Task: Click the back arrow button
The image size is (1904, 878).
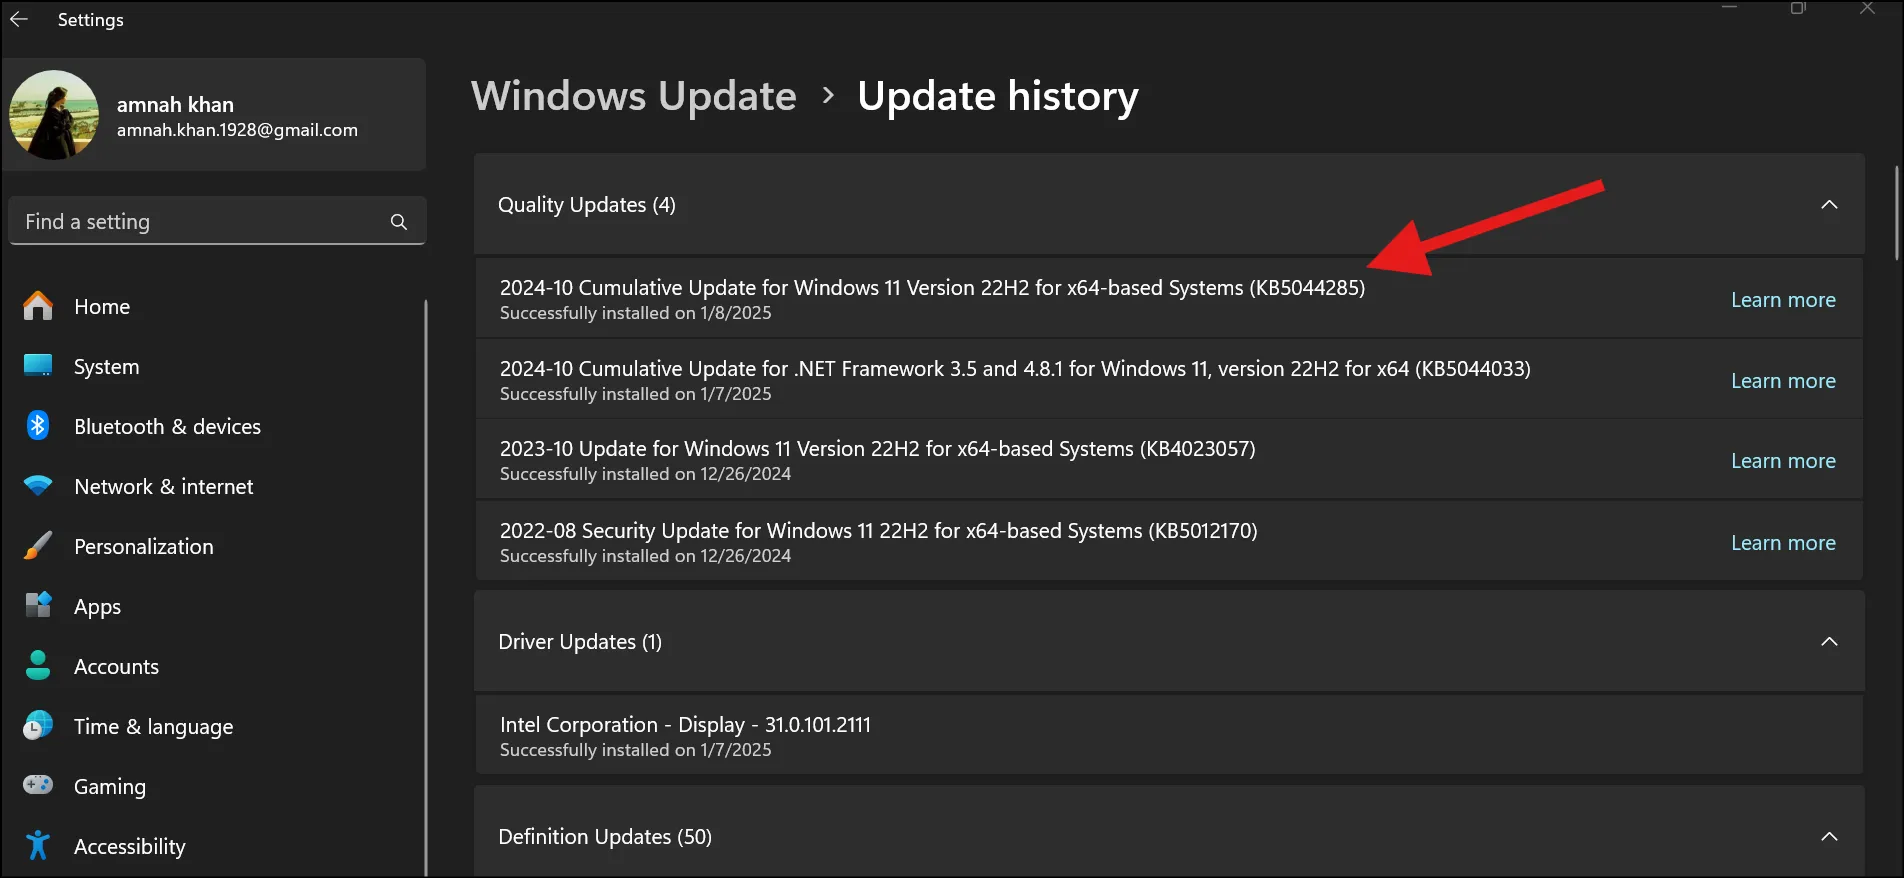Action: 20,19
